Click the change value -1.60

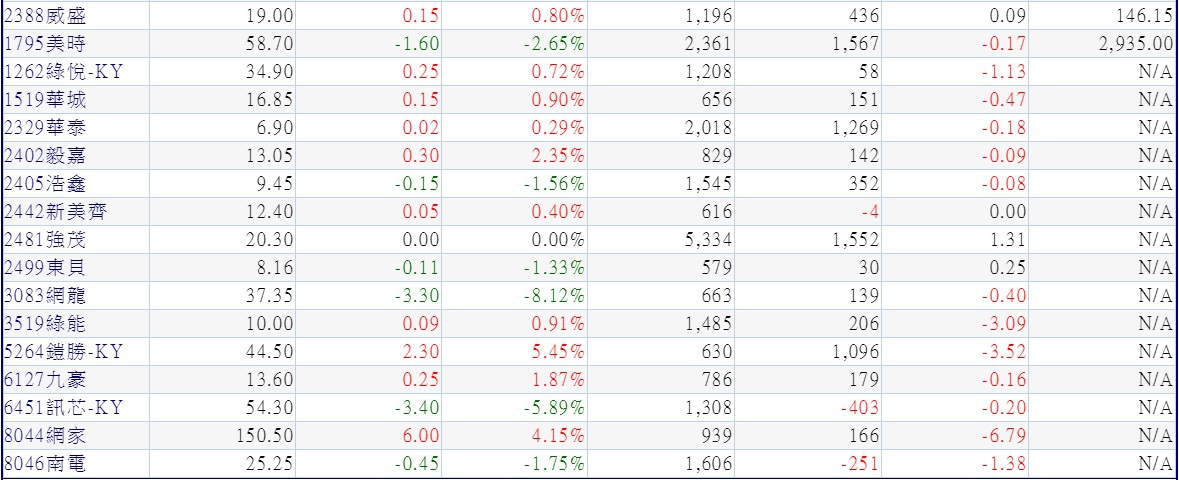coord(419,44)
